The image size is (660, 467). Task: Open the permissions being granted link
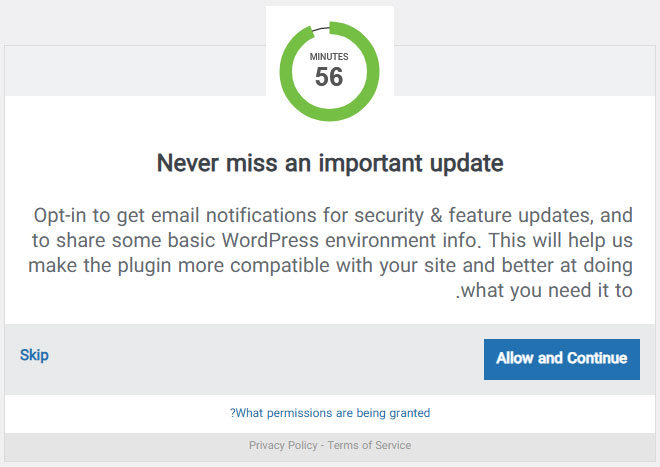pyautogui.click(x=330, y=412)
